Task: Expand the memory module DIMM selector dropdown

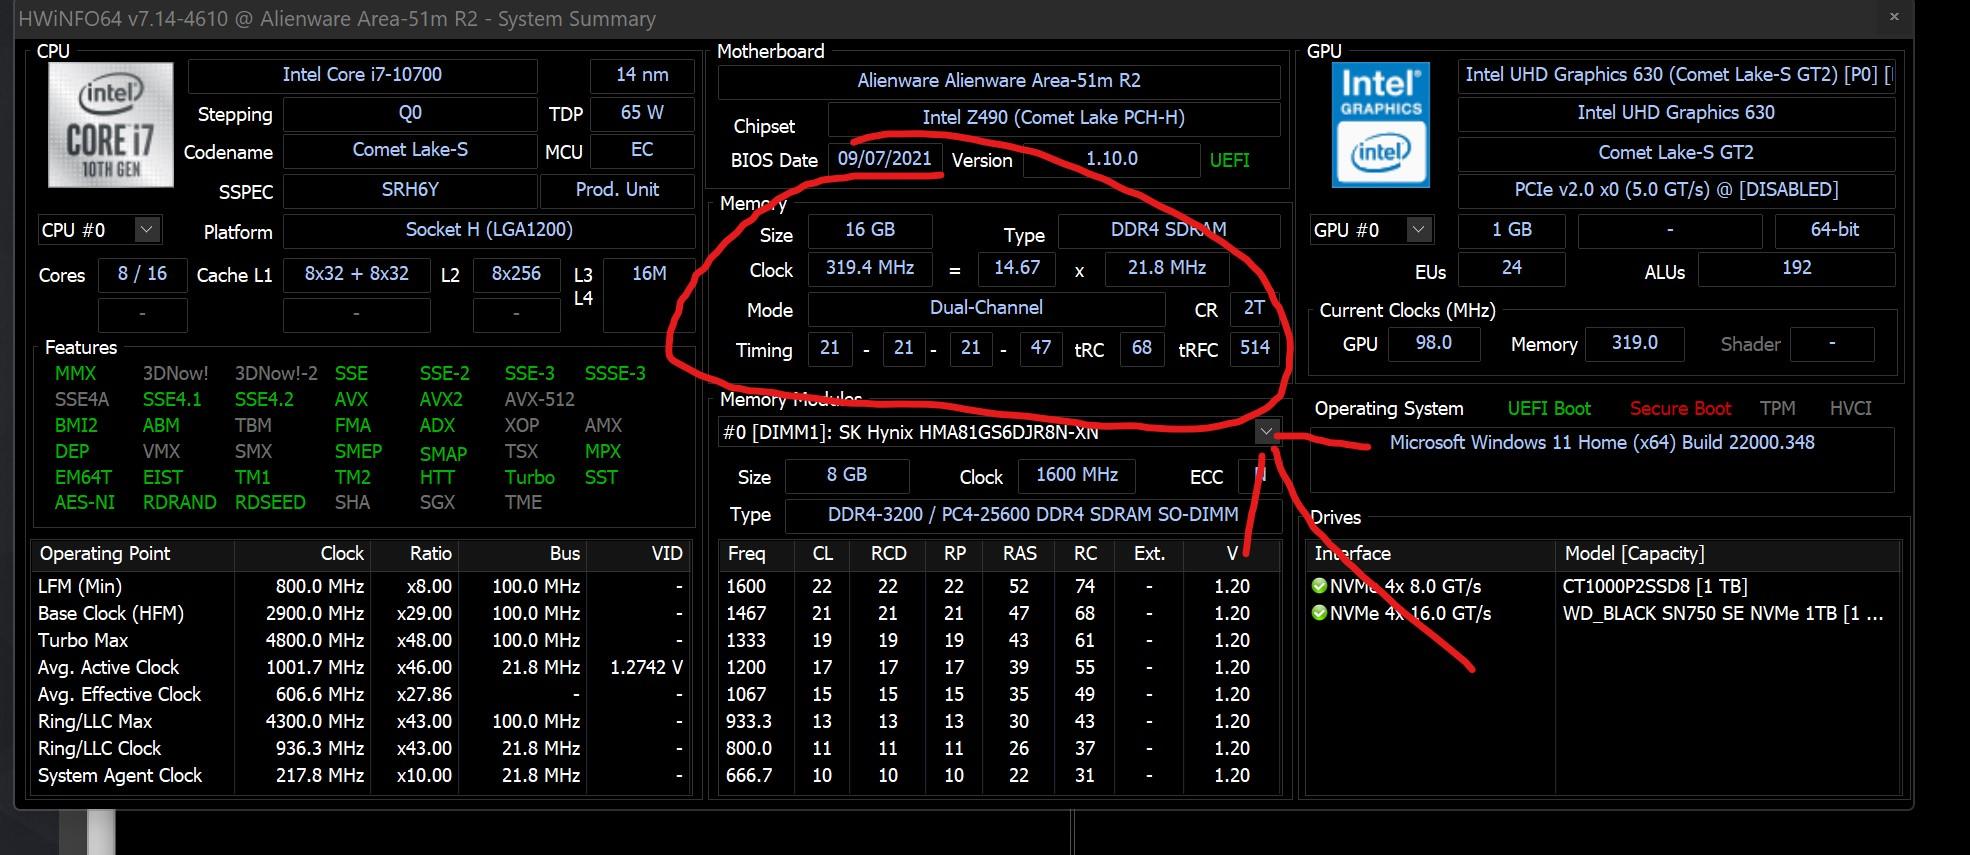Action: [1266, 432]
